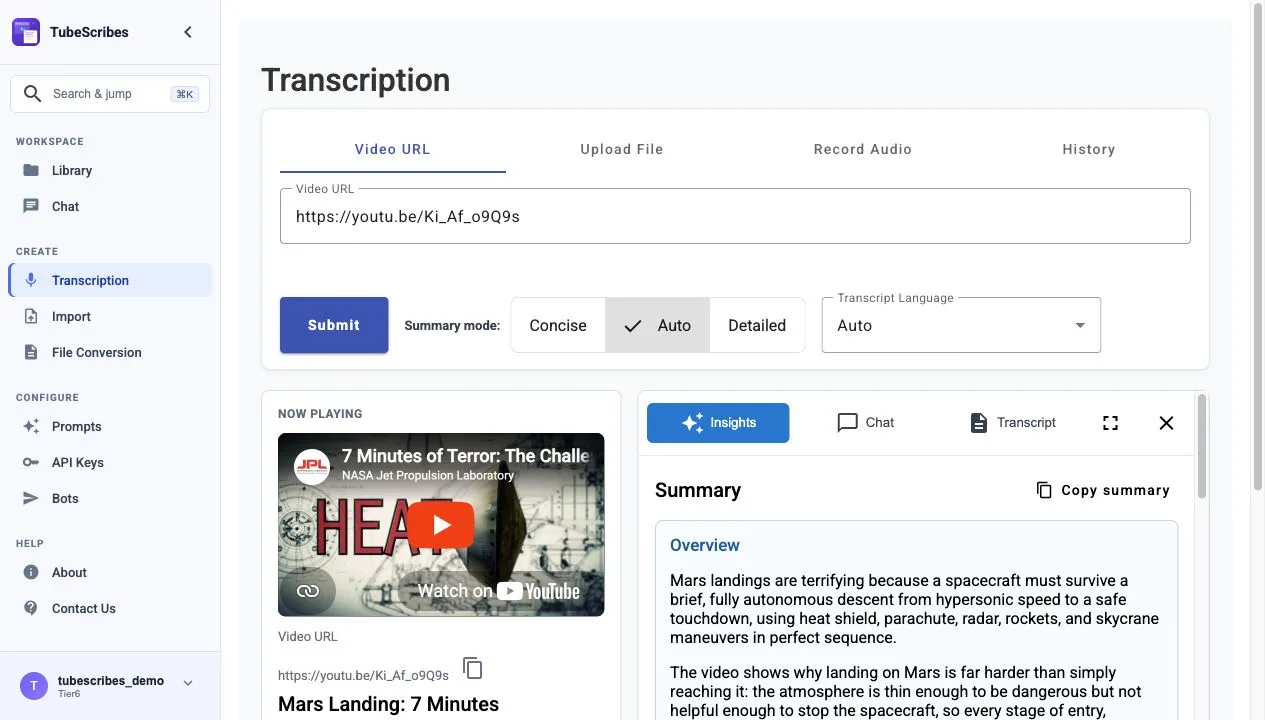The width and height of the screenshot is (1265, 720).
Task: Click Copy summary button
Action: (x=1102, y=490)
